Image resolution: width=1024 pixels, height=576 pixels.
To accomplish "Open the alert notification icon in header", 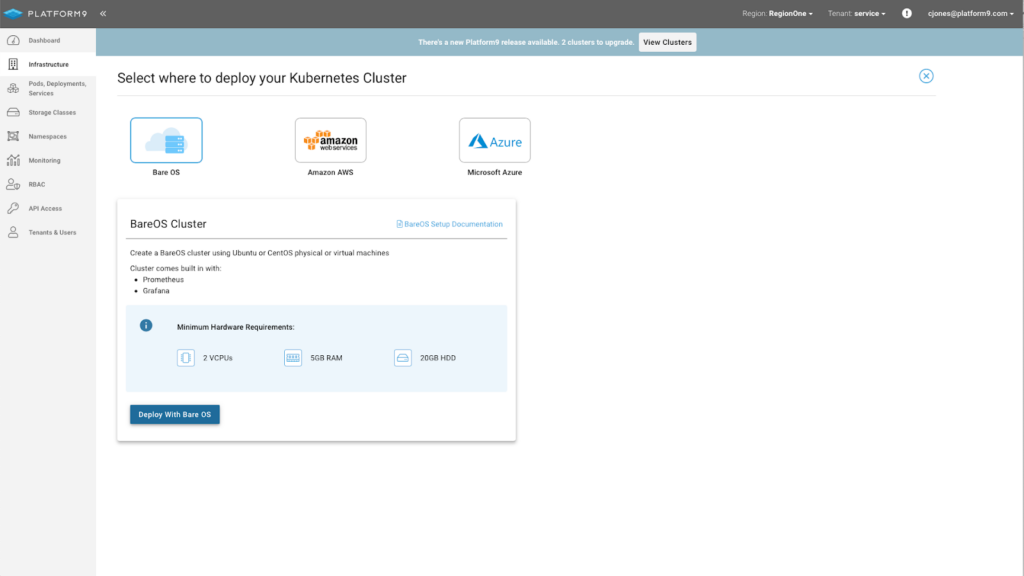I will coord(906,13).
